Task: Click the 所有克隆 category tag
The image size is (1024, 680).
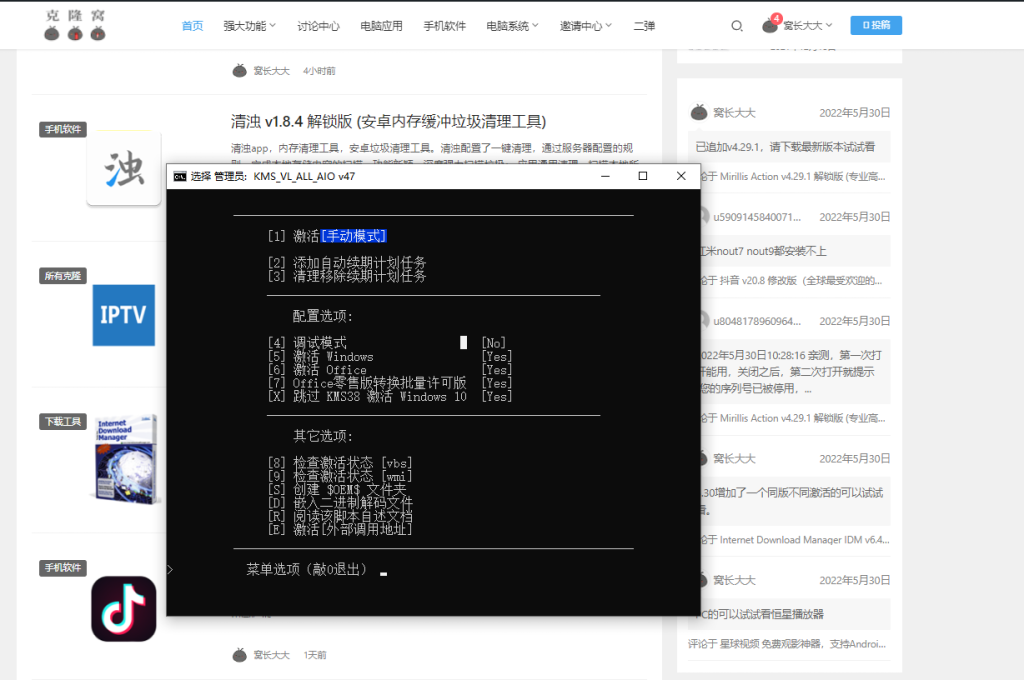Action: 63,276
